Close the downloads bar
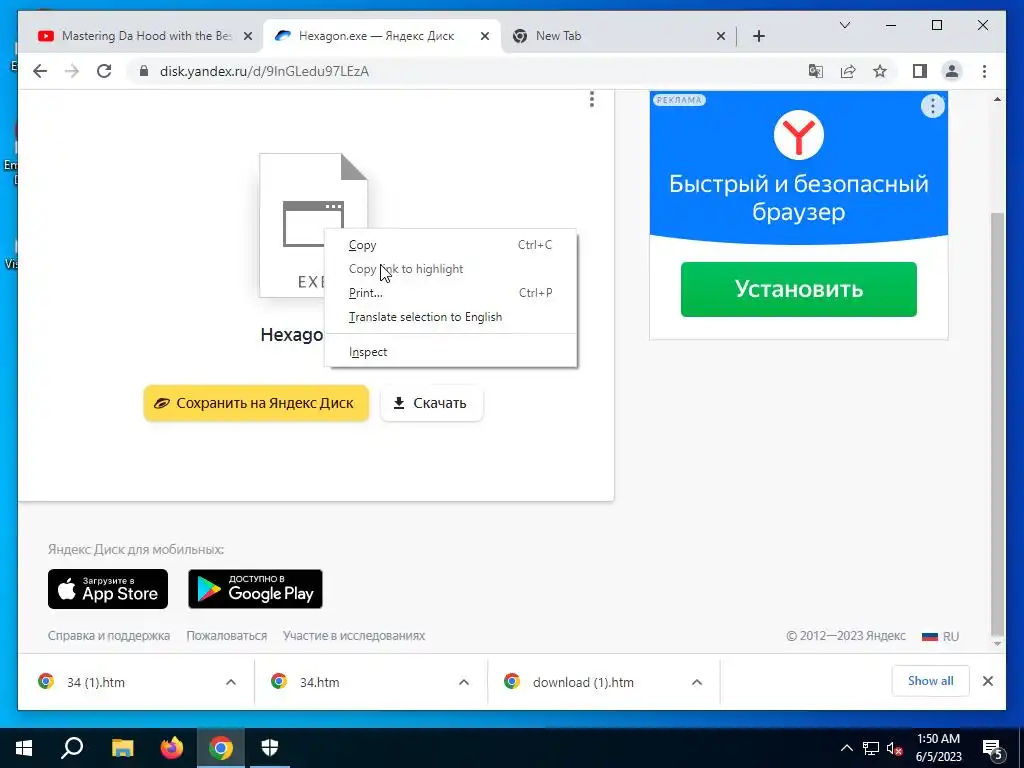The width and height of the screenshot is (1024, 768). [x=988, y=681]
